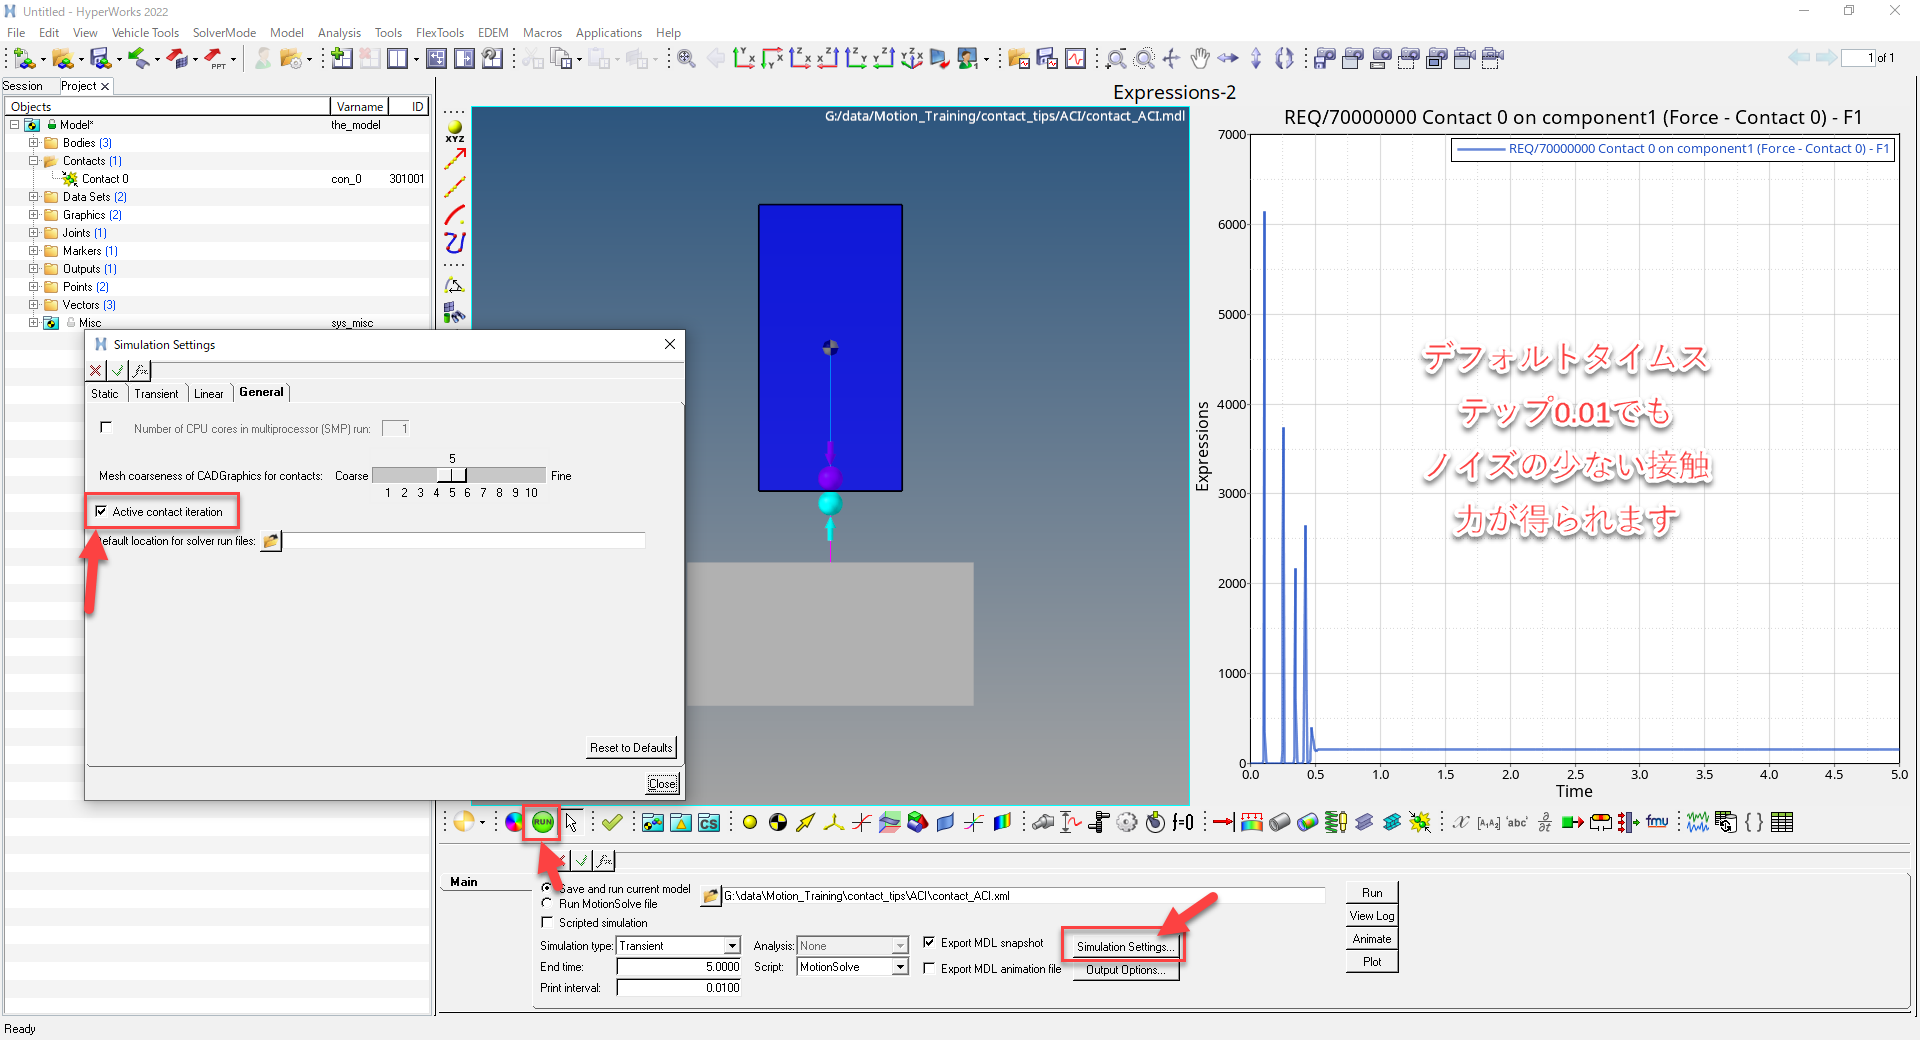
Task: Expand the Joints folder
Action: coord(34,233)
